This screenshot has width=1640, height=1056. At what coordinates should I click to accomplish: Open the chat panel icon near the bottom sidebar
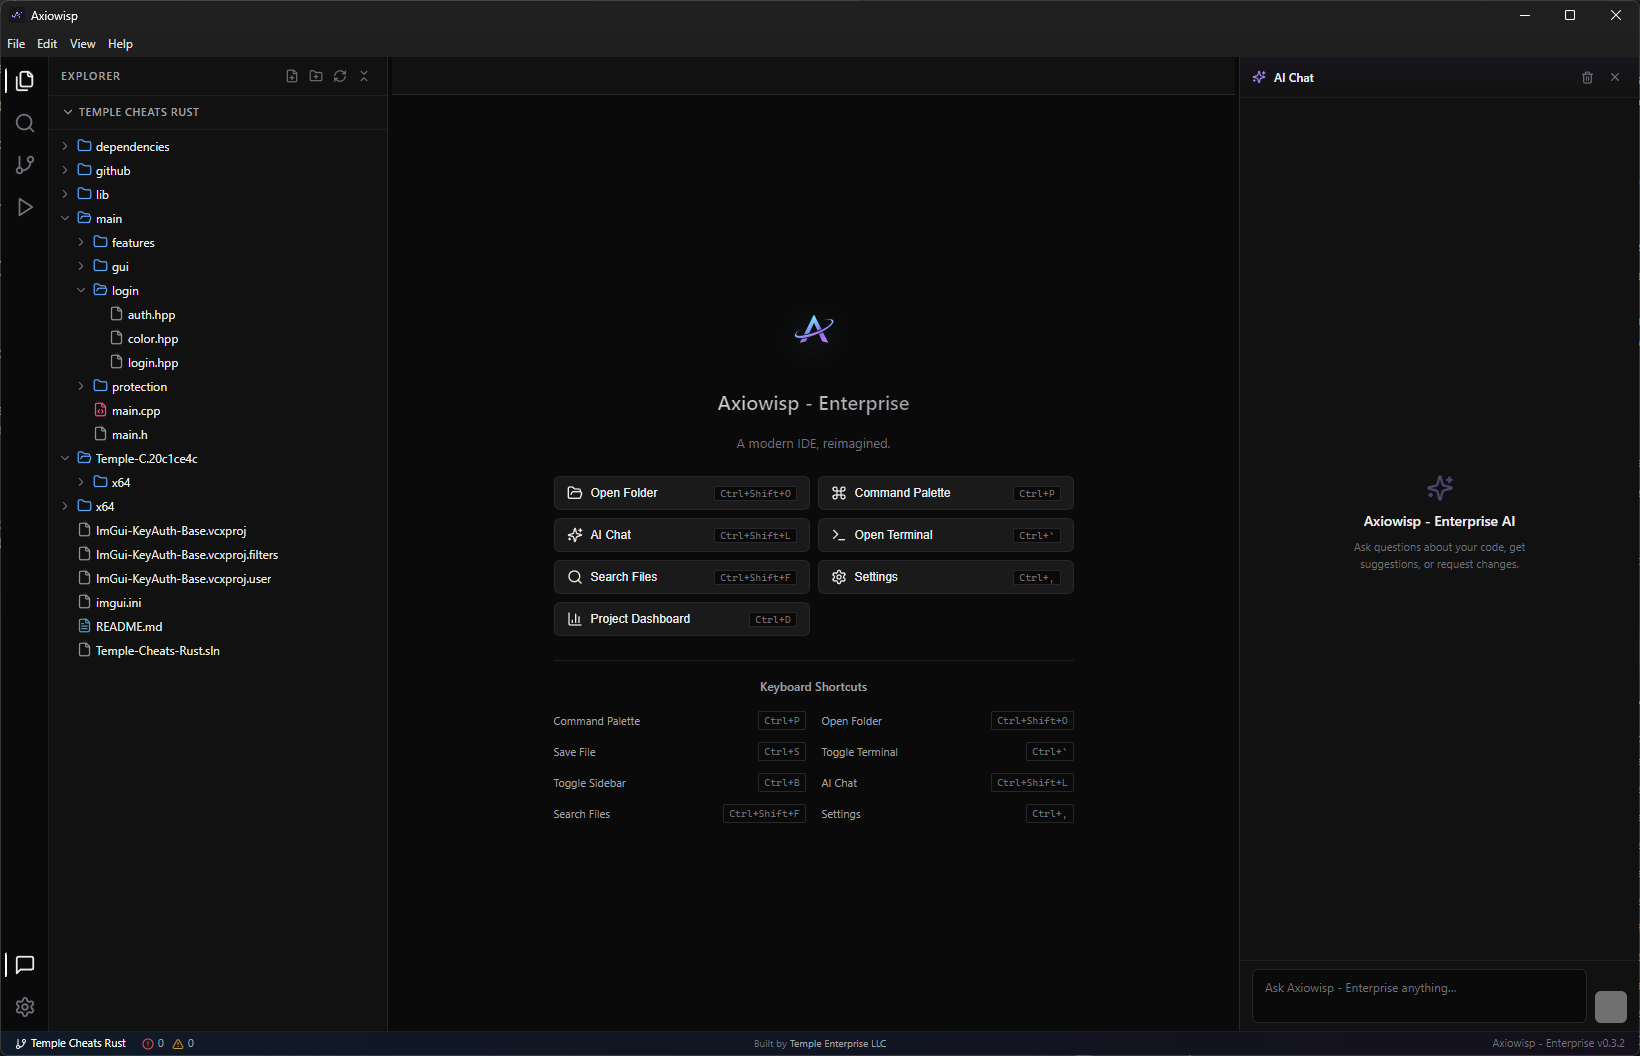pos(24,965)
